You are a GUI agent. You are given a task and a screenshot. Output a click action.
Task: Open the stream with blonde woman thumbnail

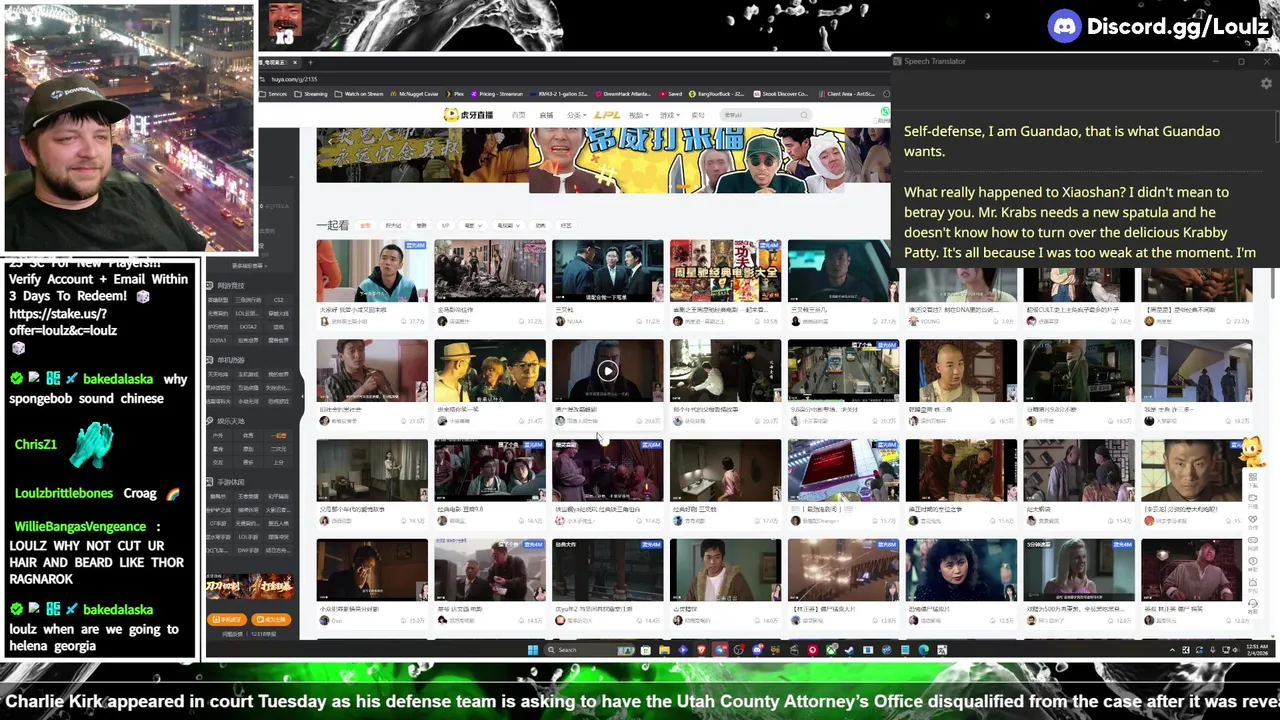1079,570
